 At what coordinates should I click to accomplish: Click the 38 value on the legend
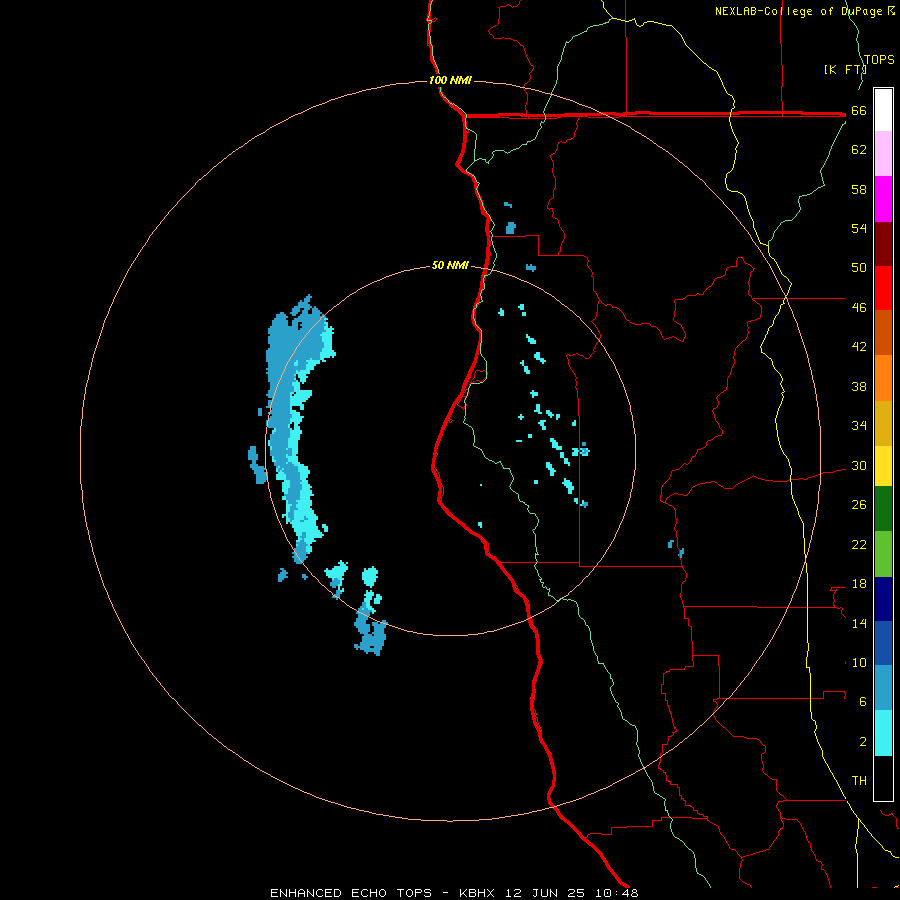(859, 386)
